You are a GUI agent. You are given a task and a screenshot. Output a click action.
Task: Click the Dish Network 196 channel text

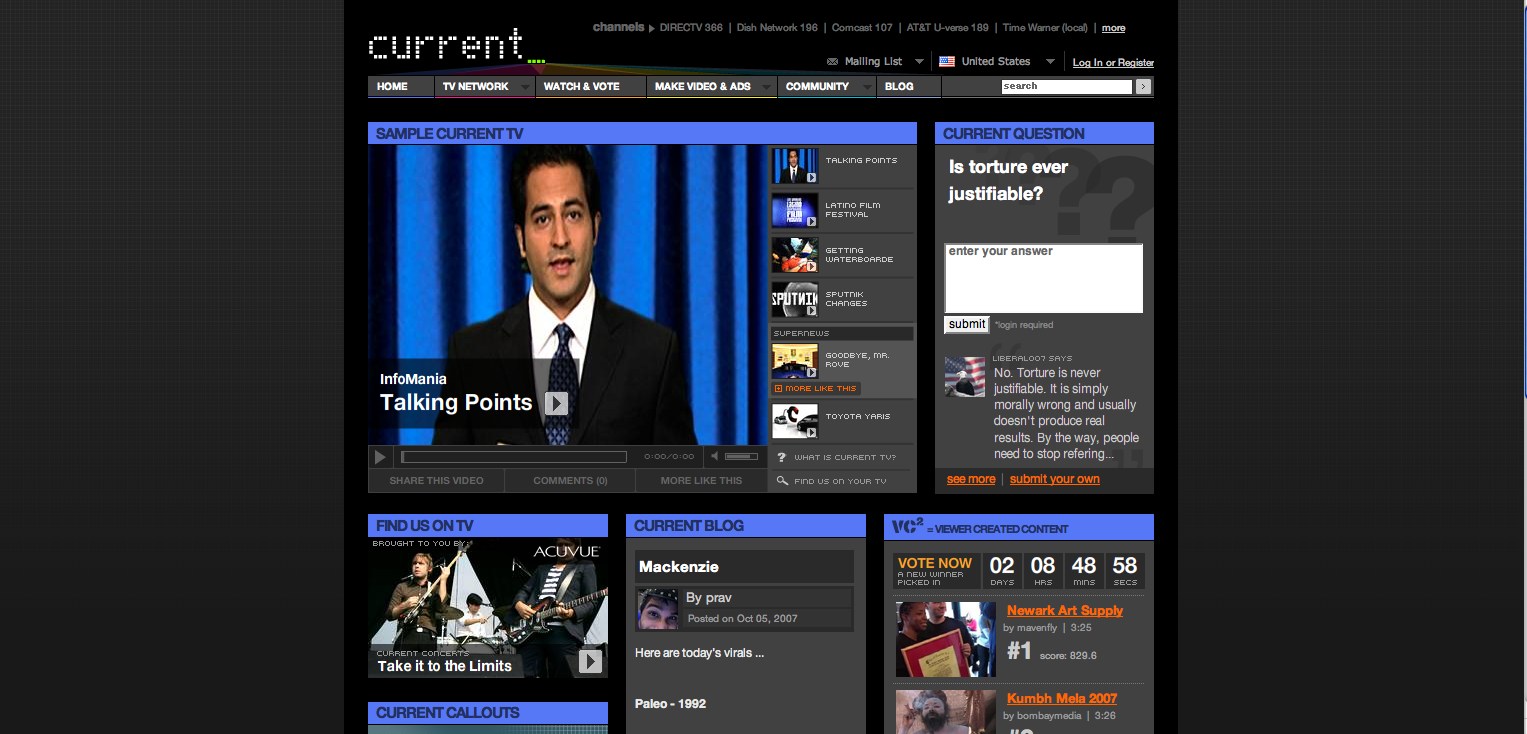[777, 28]
